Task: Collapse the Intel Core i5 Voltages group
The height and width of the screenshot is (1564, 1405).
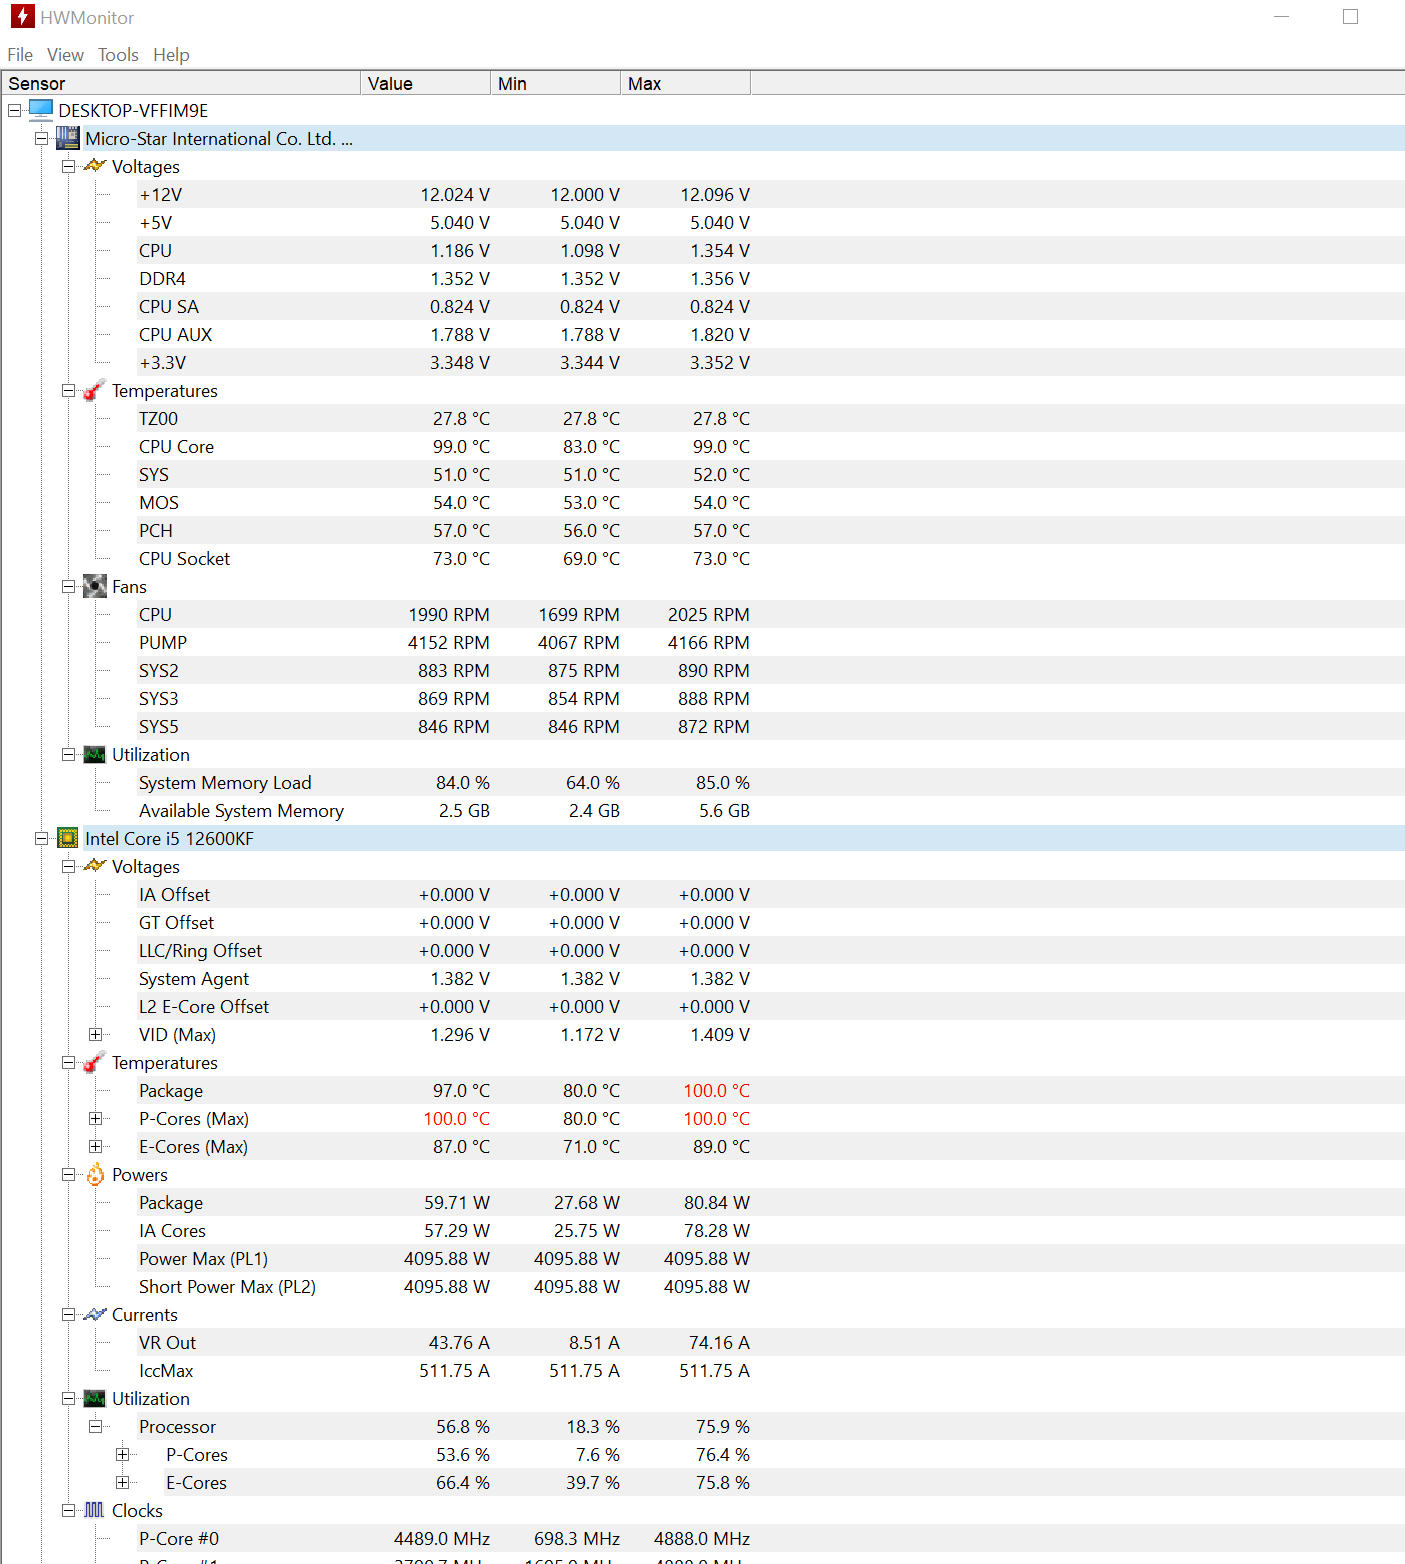Action: coord(69,866)
